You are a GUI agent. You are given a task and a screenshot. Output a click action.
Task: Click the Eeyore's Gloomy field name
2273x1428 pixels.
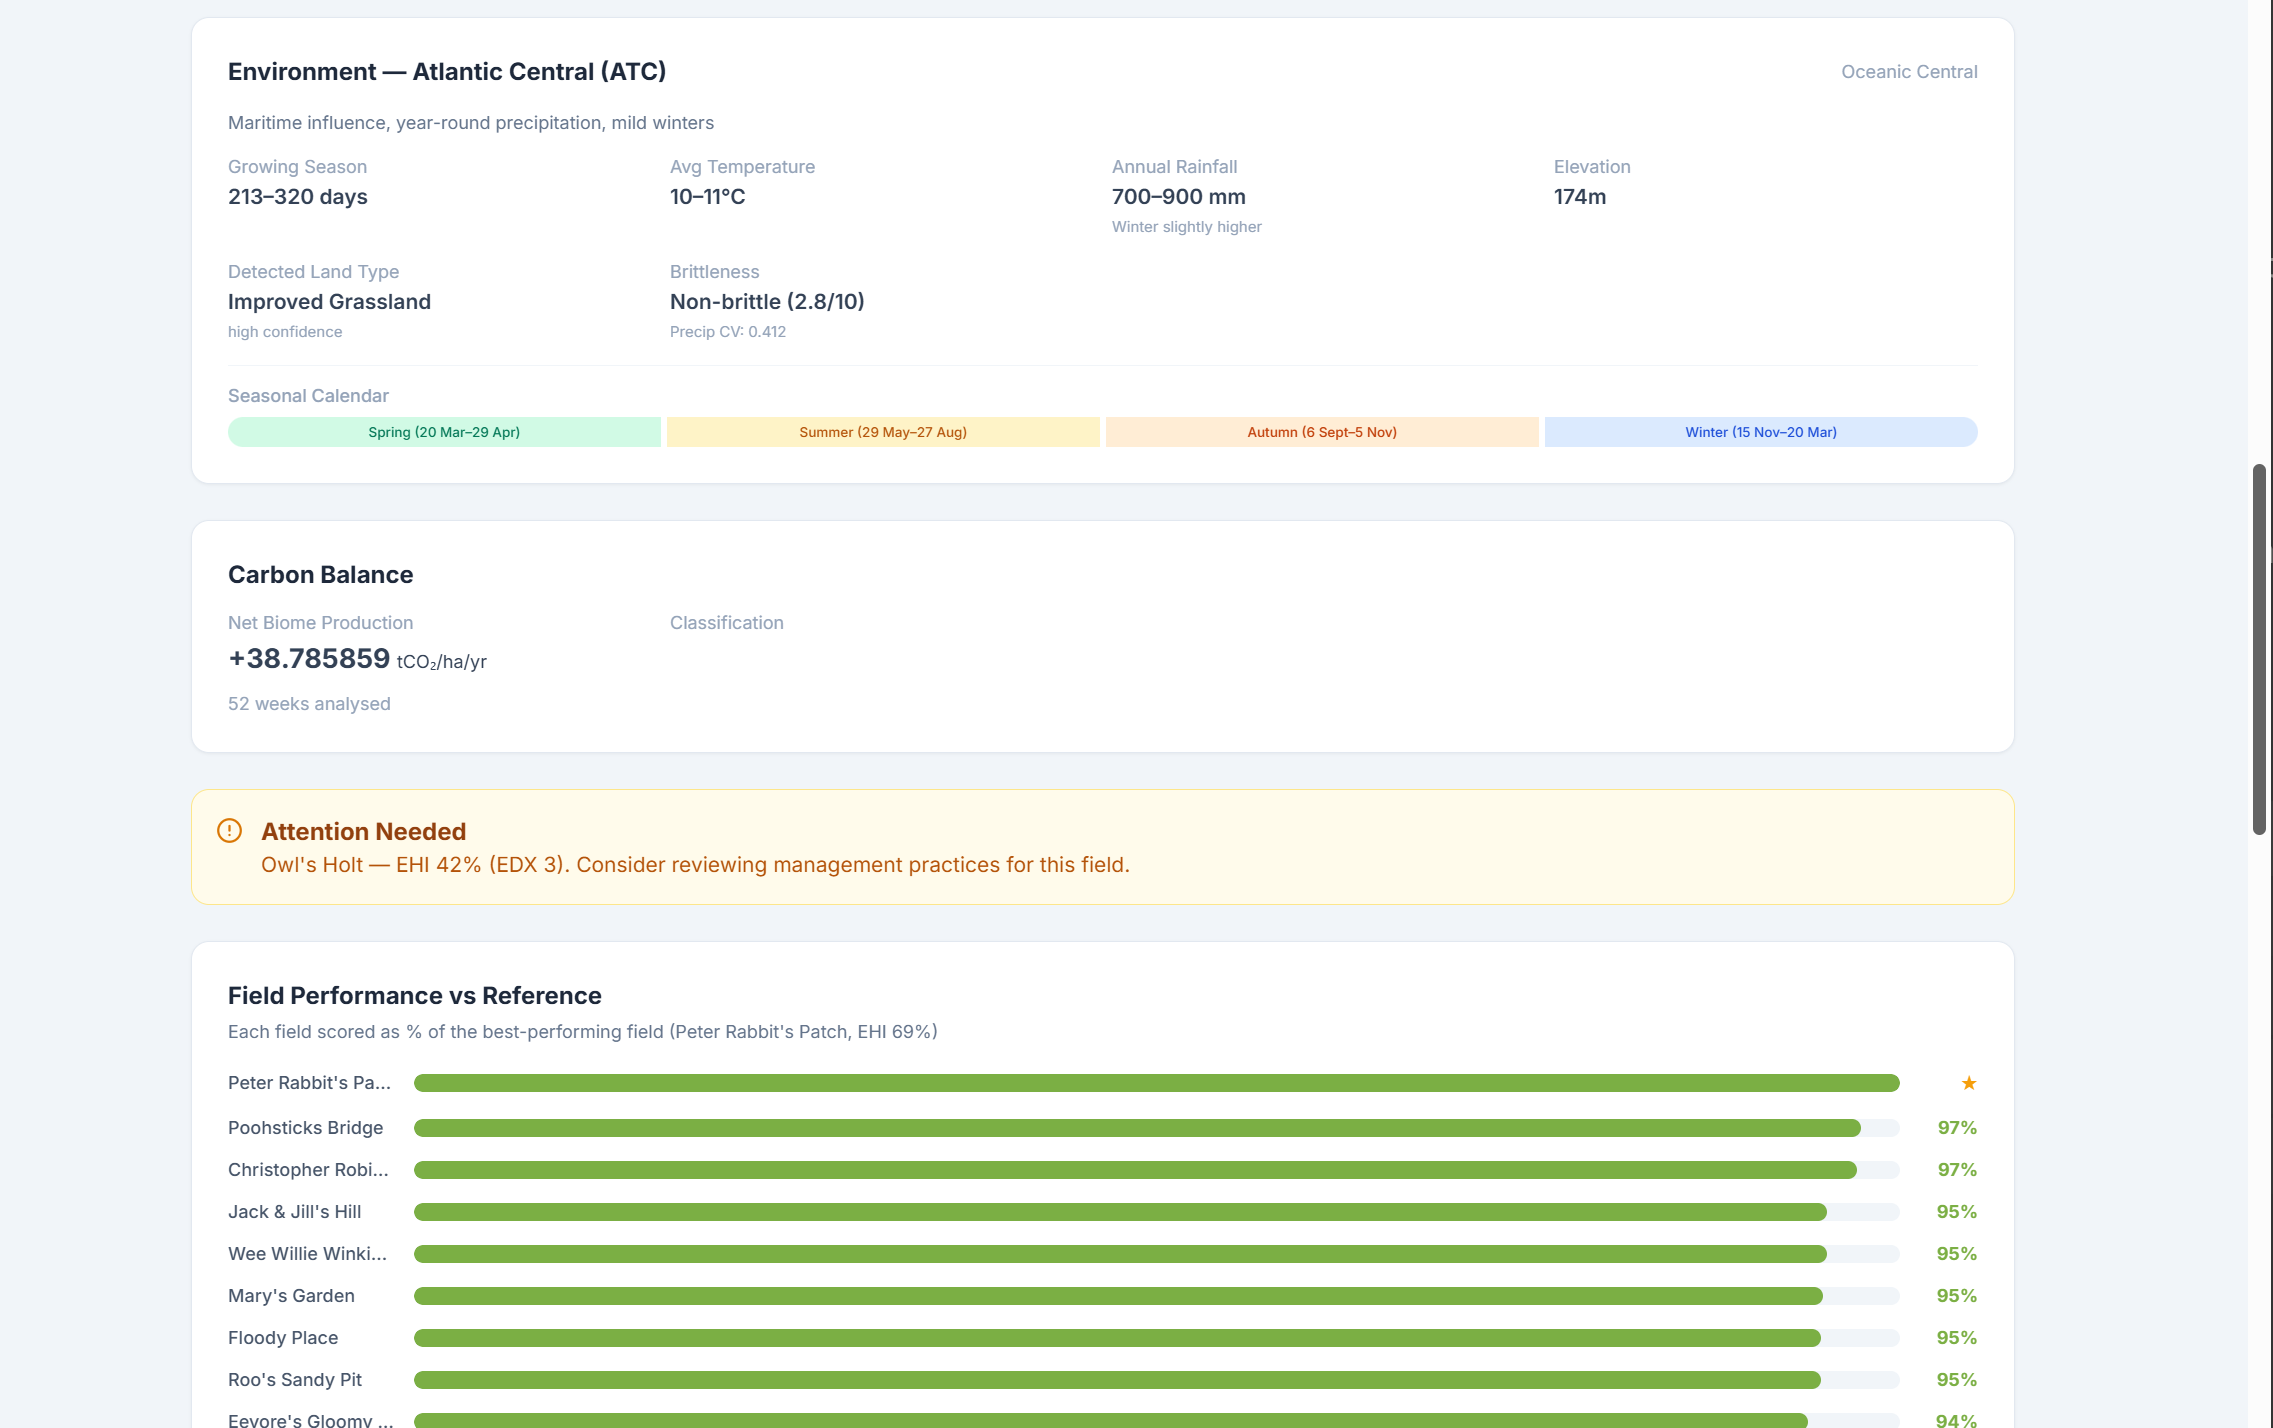310,1420
